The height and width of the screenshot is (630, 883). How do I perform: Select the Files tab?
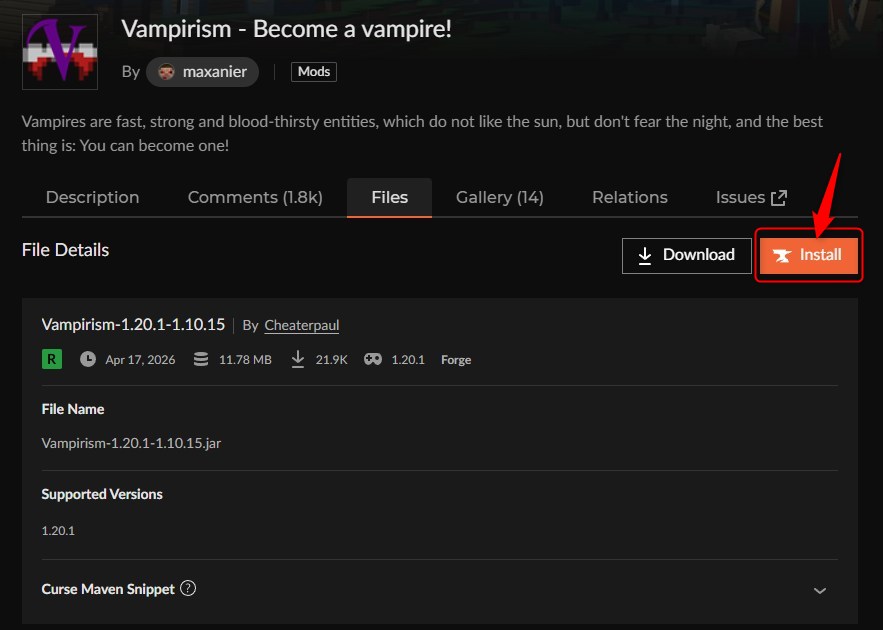click(x=390, y=198)
